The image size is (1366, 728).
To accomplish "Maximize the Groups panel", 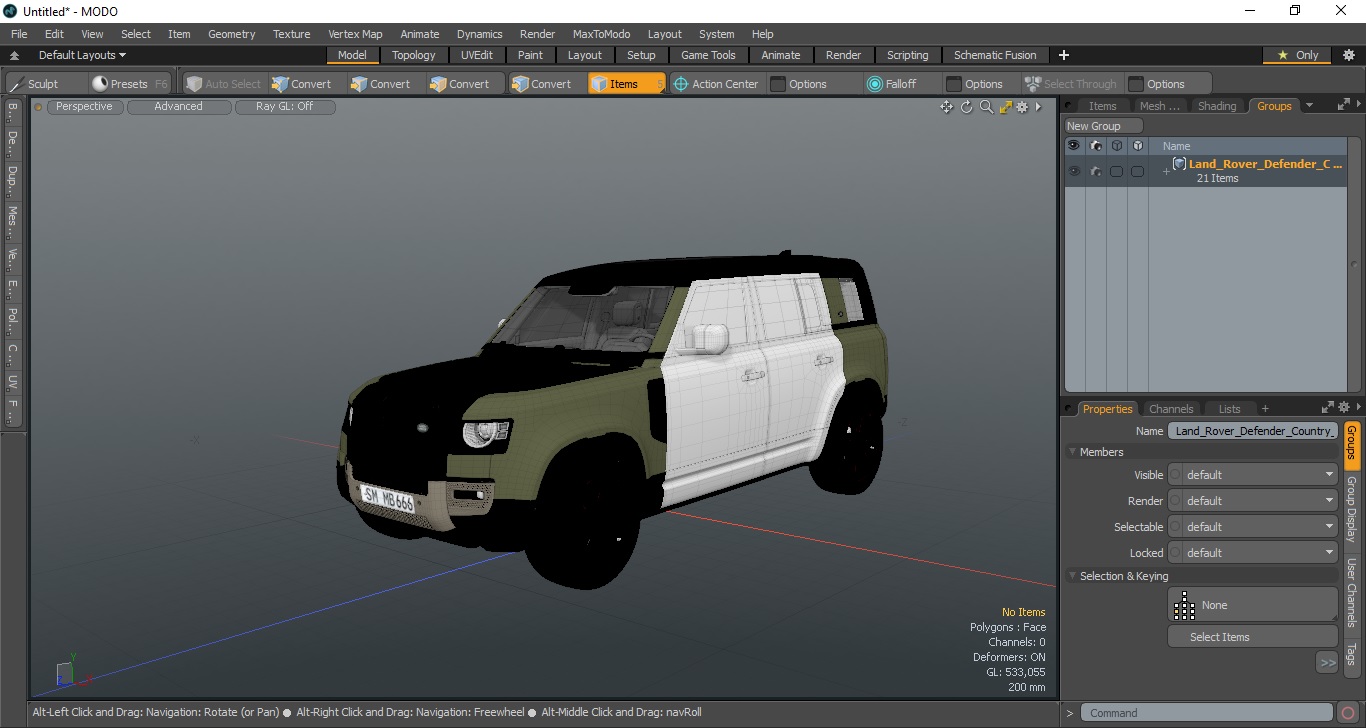I will (x=1344, y=105).
